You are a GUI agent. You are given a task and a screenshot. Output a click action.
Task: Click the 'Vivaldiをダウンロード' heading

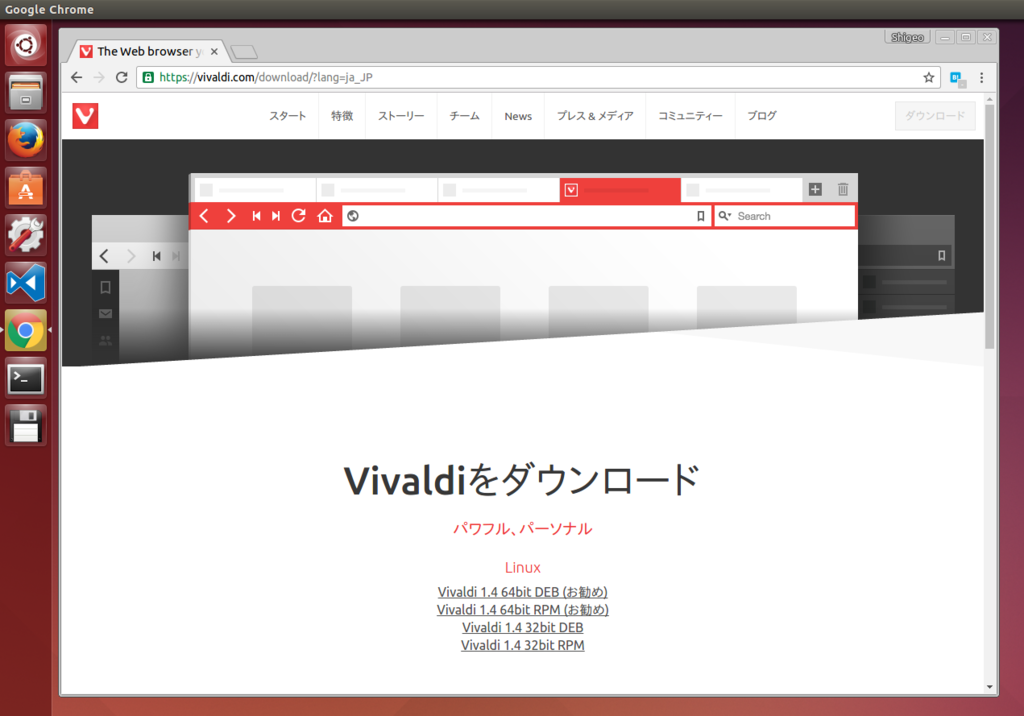coord(522,480)
